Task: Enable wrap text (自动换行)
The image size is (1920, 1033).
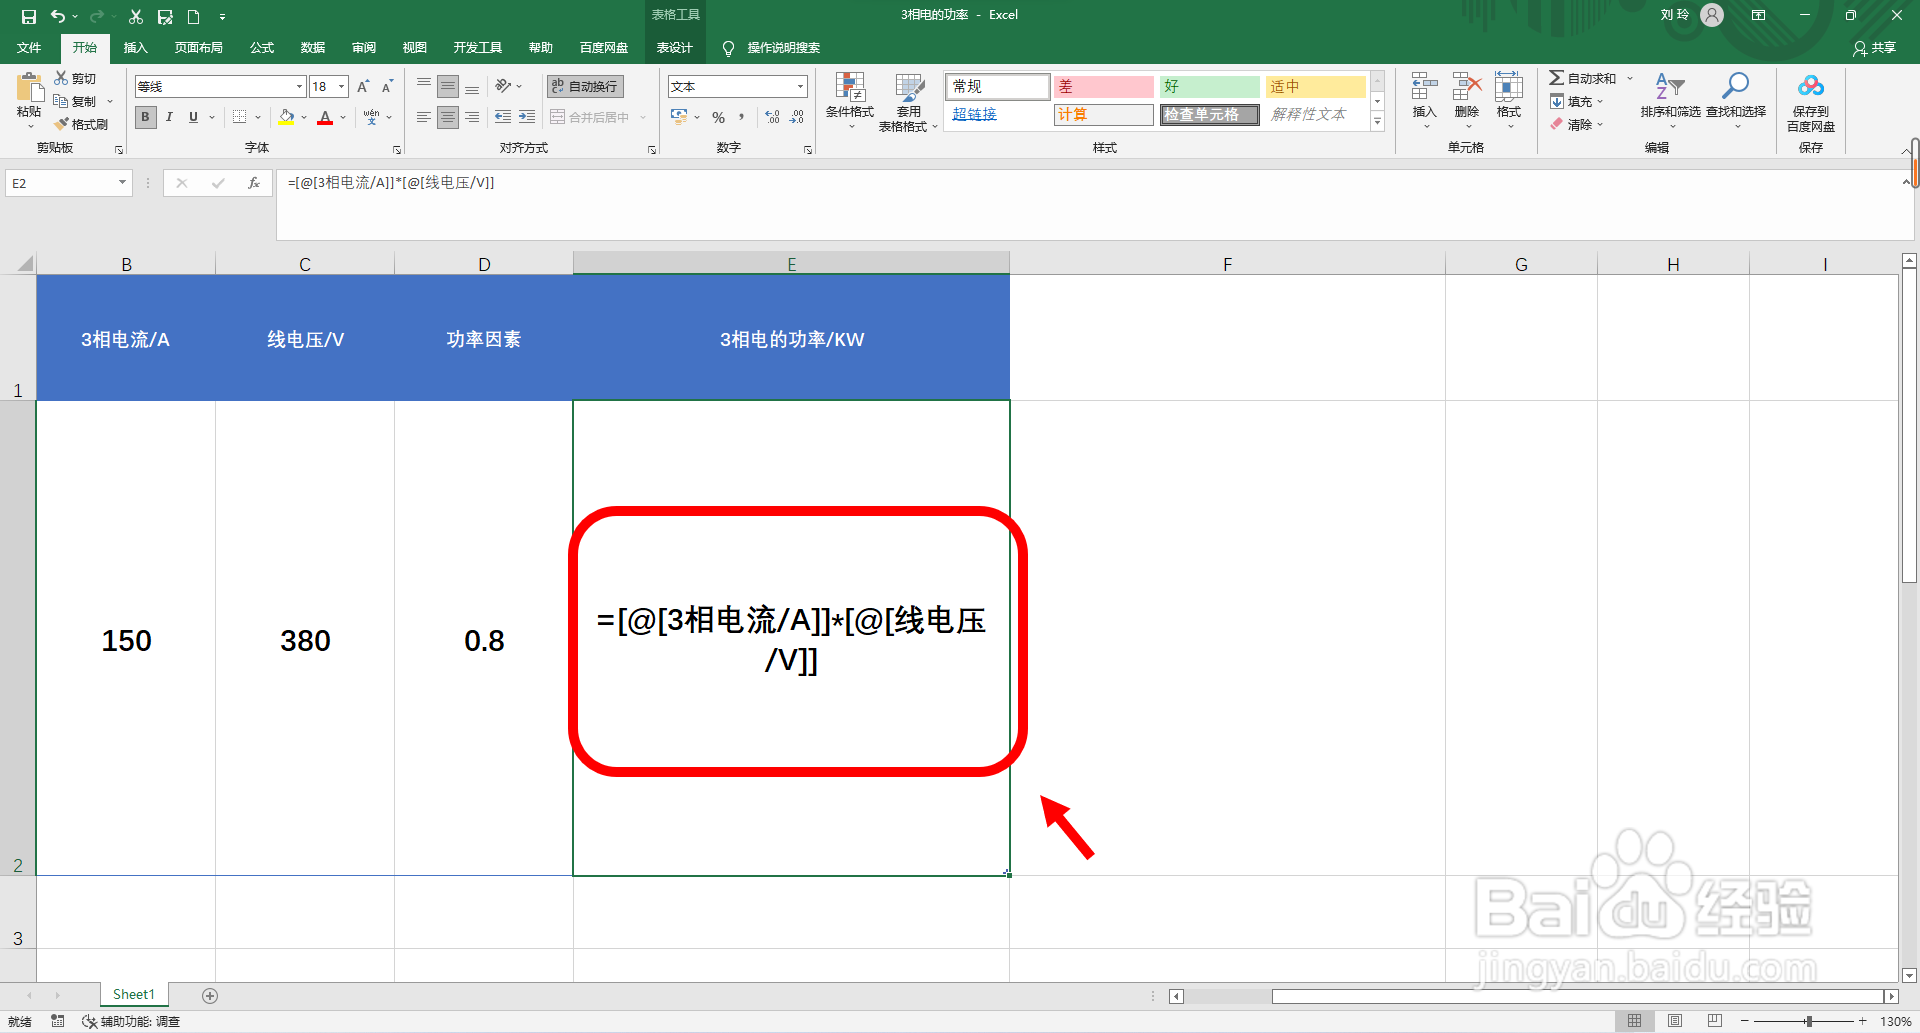Action: [583, 86]
